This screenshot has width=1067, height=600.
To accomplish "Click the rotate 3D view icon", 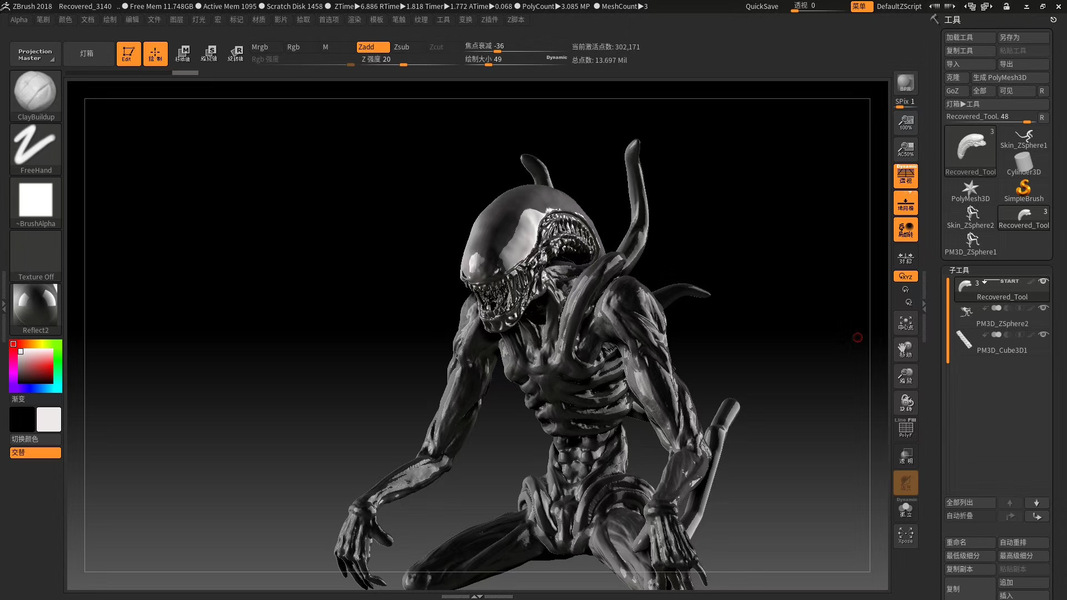I will pos(906,403).
